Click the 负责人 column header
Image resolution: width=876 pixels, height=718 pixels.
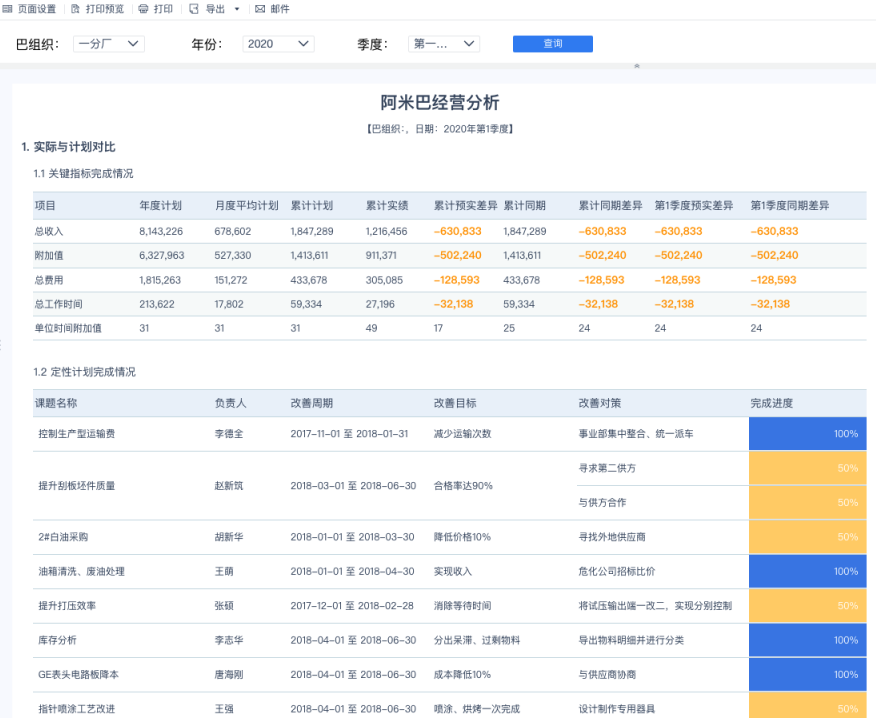point(230,403)
